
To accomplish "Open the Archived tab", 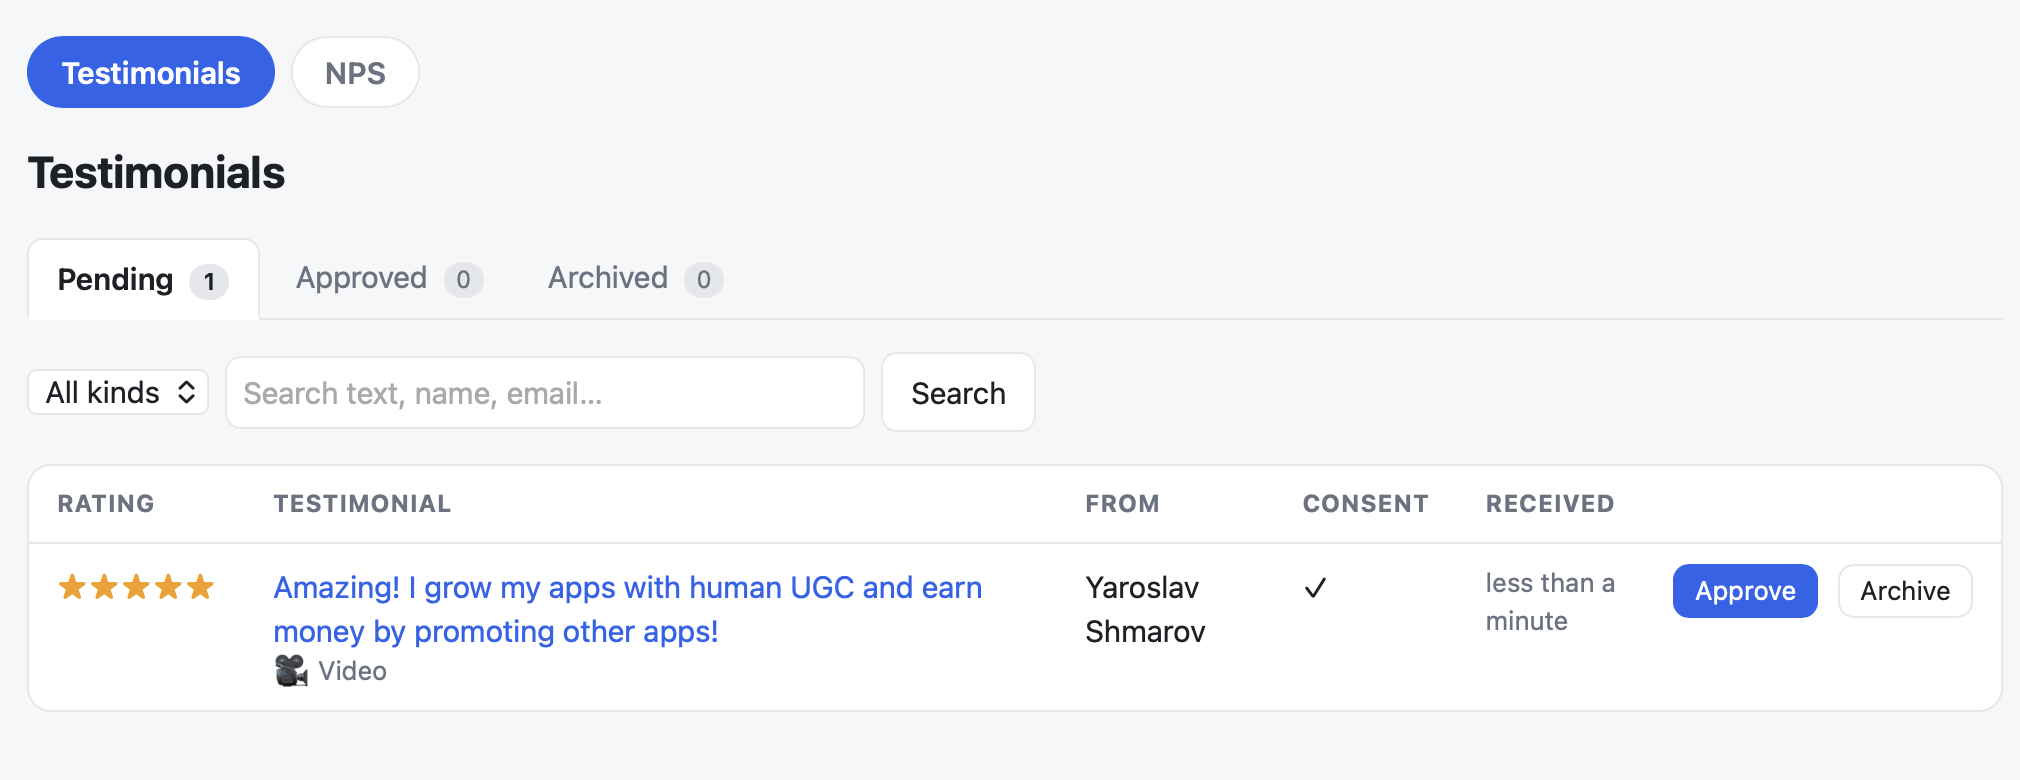I will pyautogui.click(x=635, y=278).
